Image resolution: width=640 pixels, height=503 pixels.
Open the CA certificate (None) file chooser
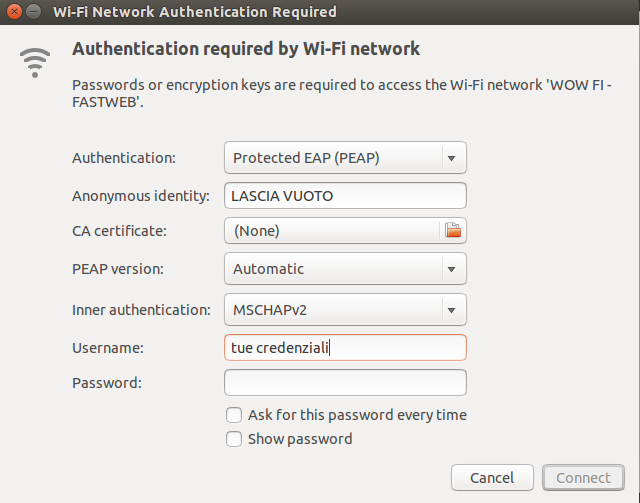click(x=332, y=231)
